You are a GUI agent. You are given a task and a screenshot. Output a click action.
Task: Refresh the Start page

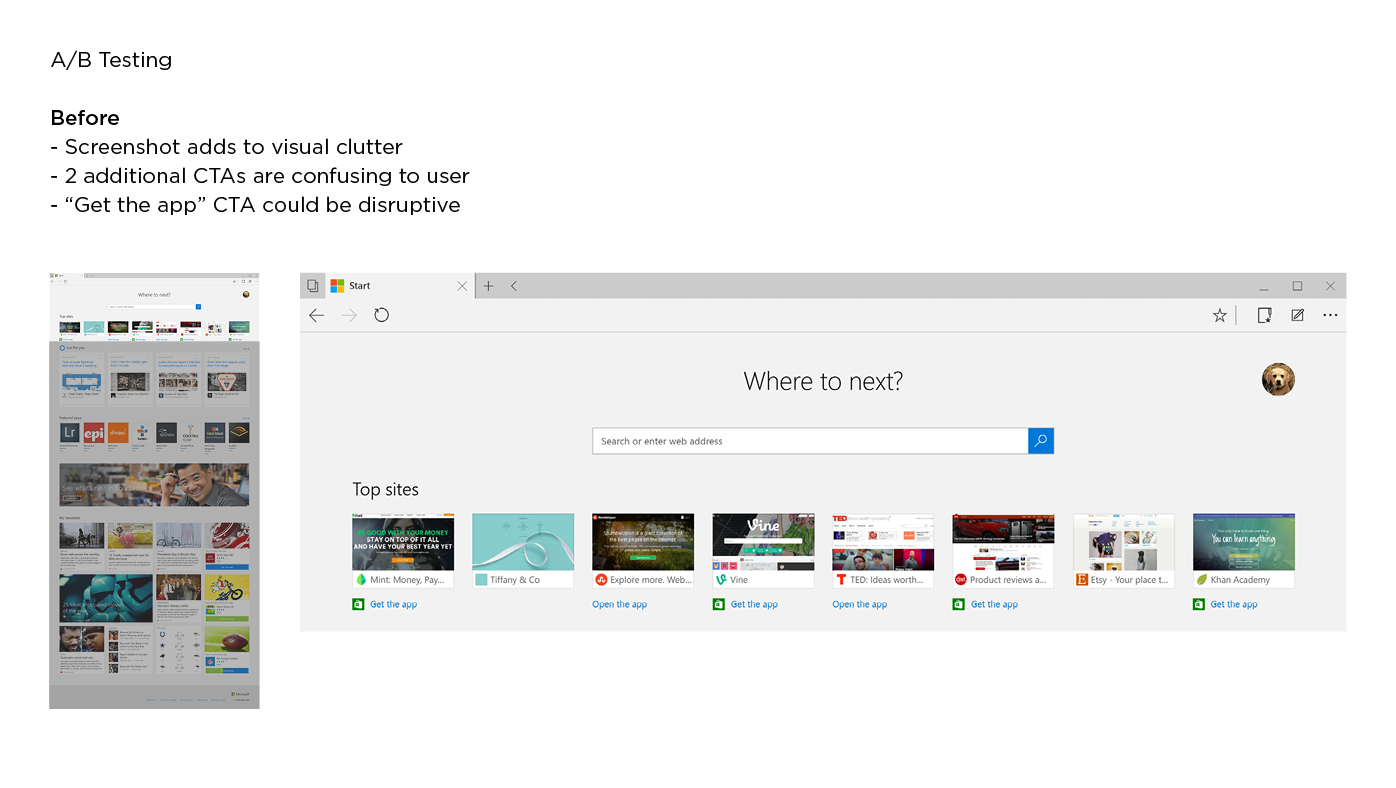coord(381,314)
